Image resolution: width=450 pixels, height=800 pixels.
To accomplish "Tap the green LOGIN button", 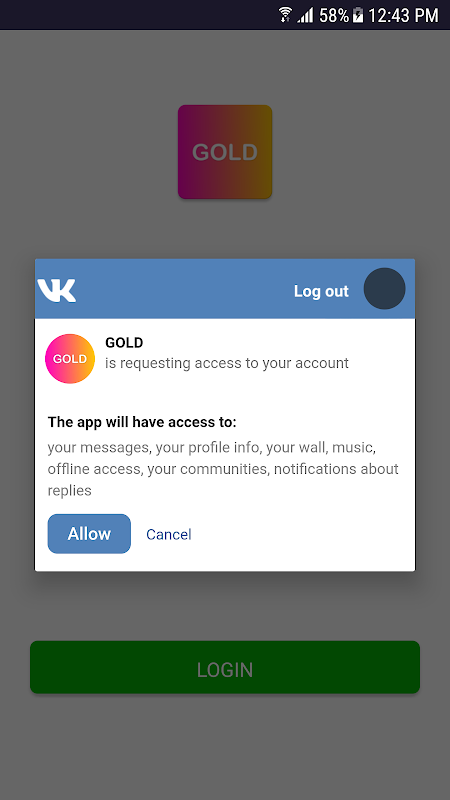I will pos(225,667).
